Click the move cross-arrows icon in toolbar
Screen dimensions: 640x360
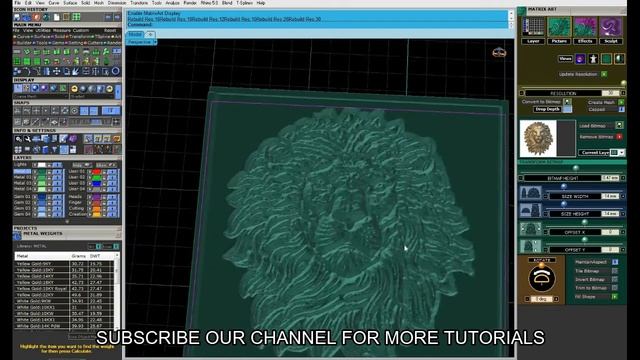click(56, 71)
